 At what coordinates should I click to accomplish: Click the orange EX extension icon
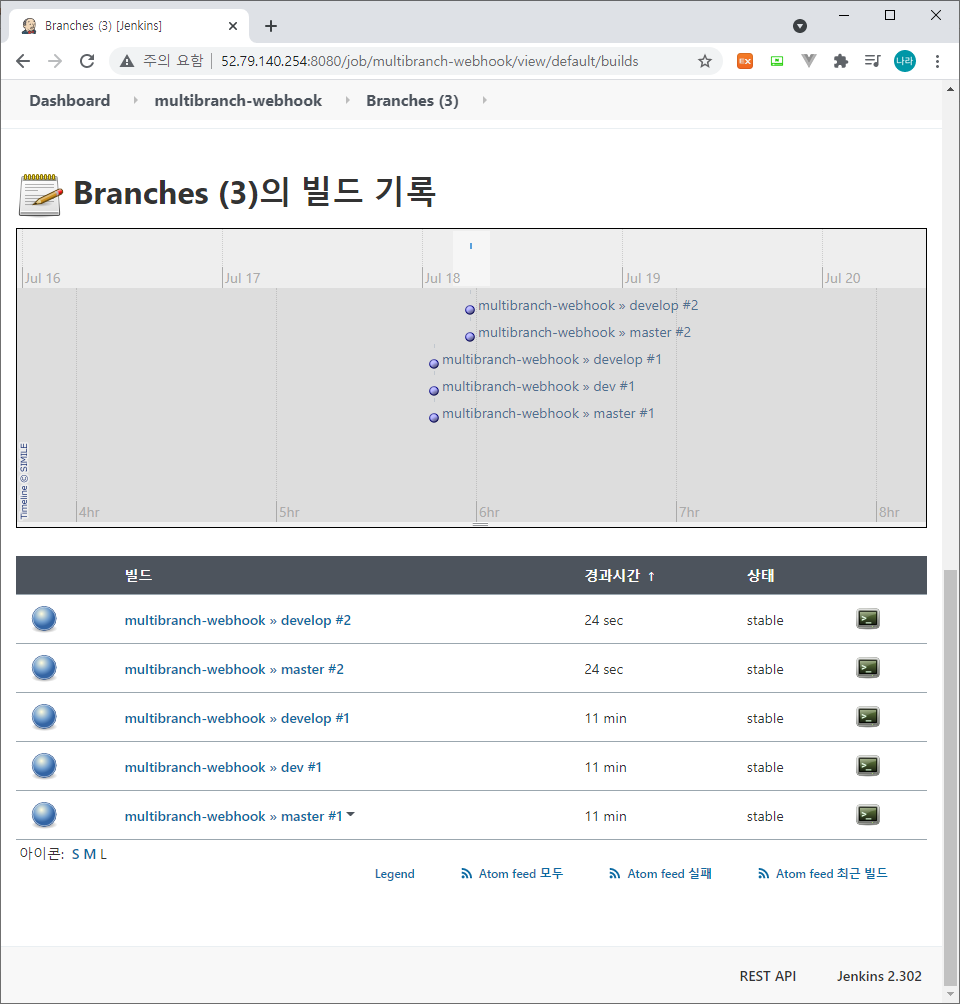click(x=745, y=61)
